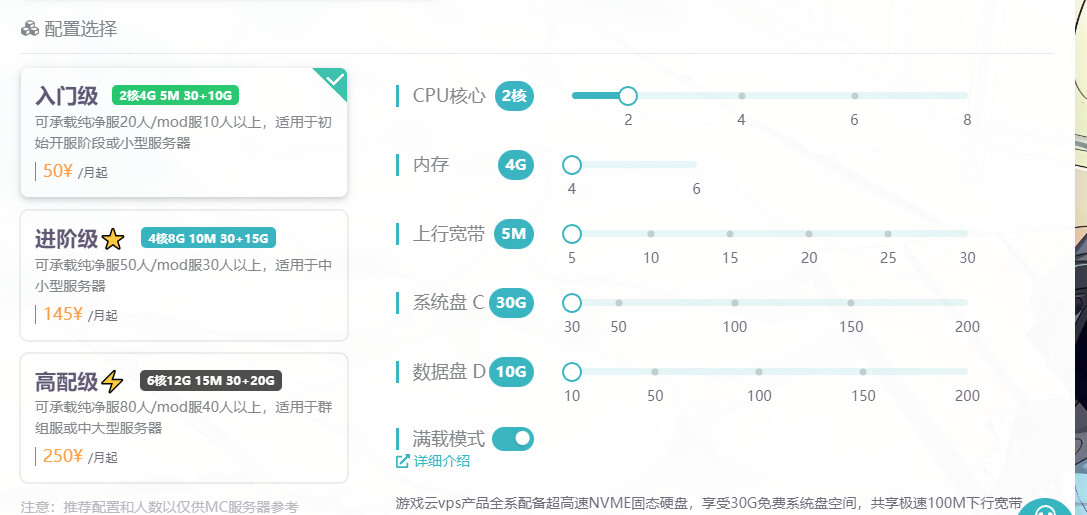1087x515 pixels.
Task: Click the 上行宽带 slider handle at 5
Action: coord(572,234)
